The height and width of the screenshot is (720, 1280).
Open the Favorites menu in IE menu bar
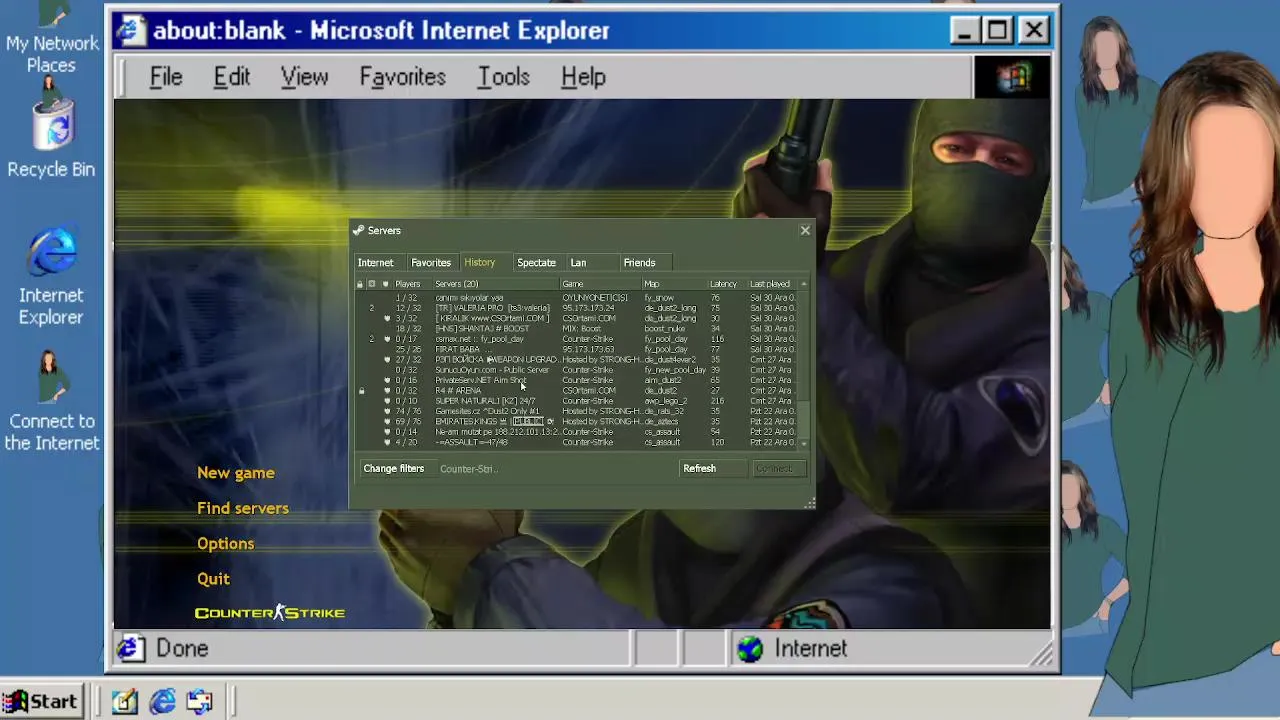click(x=403, y=77)
